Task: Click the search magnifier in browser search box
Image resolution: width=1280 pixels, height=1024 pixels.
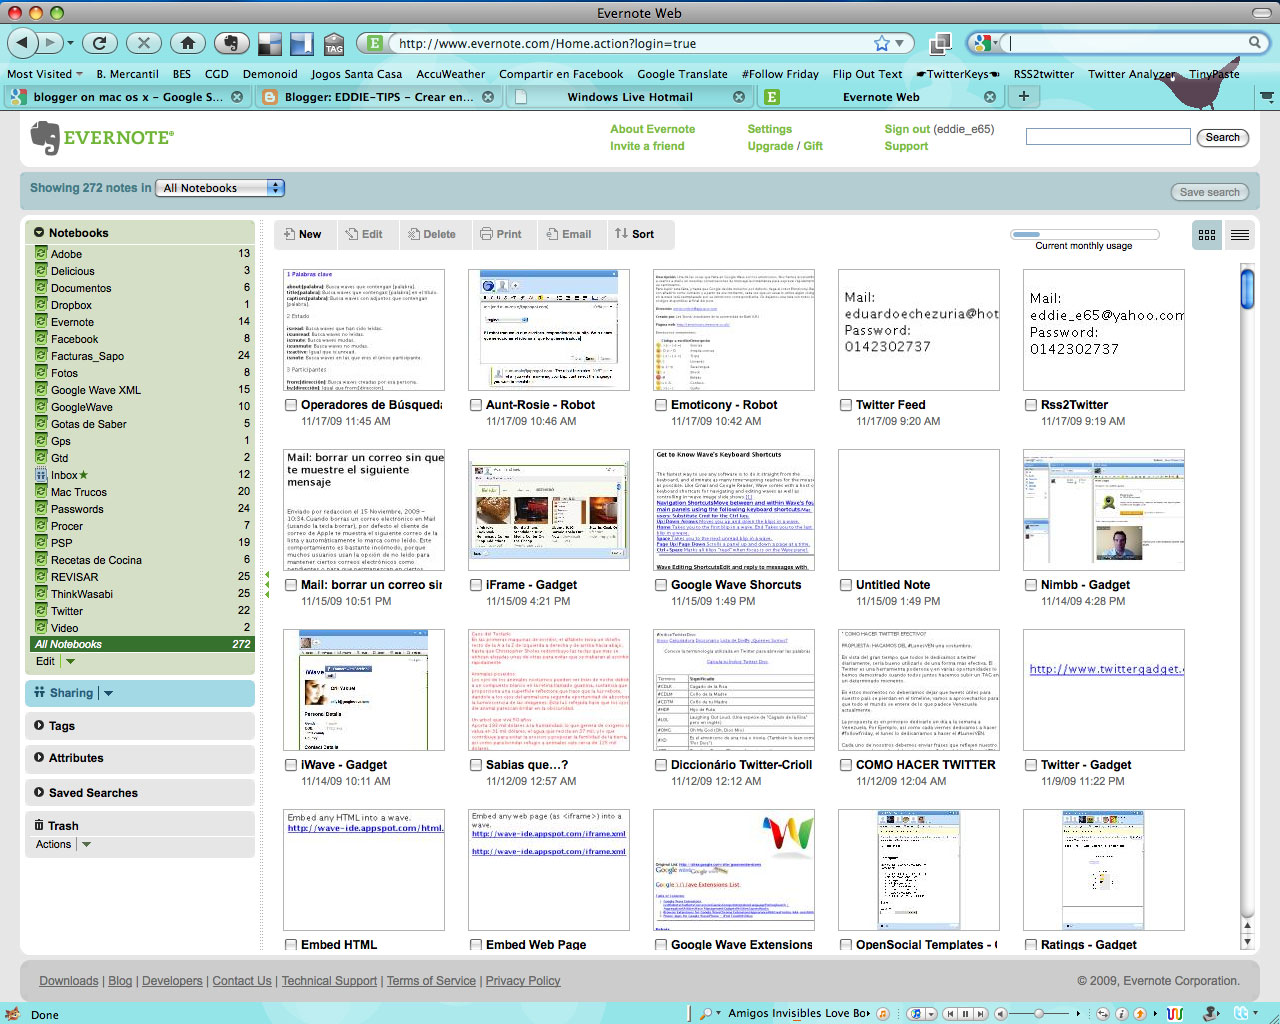Action: pos(1254,43)
